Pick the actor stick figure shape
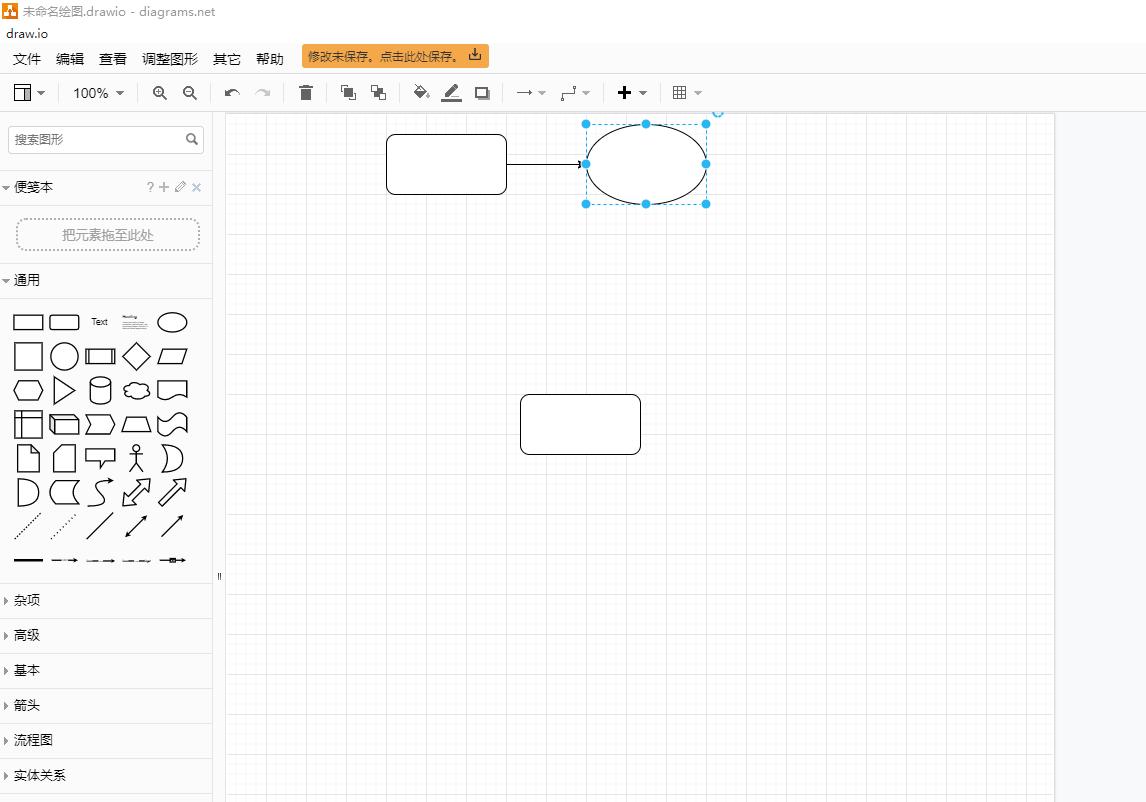 tap(136, 458)
